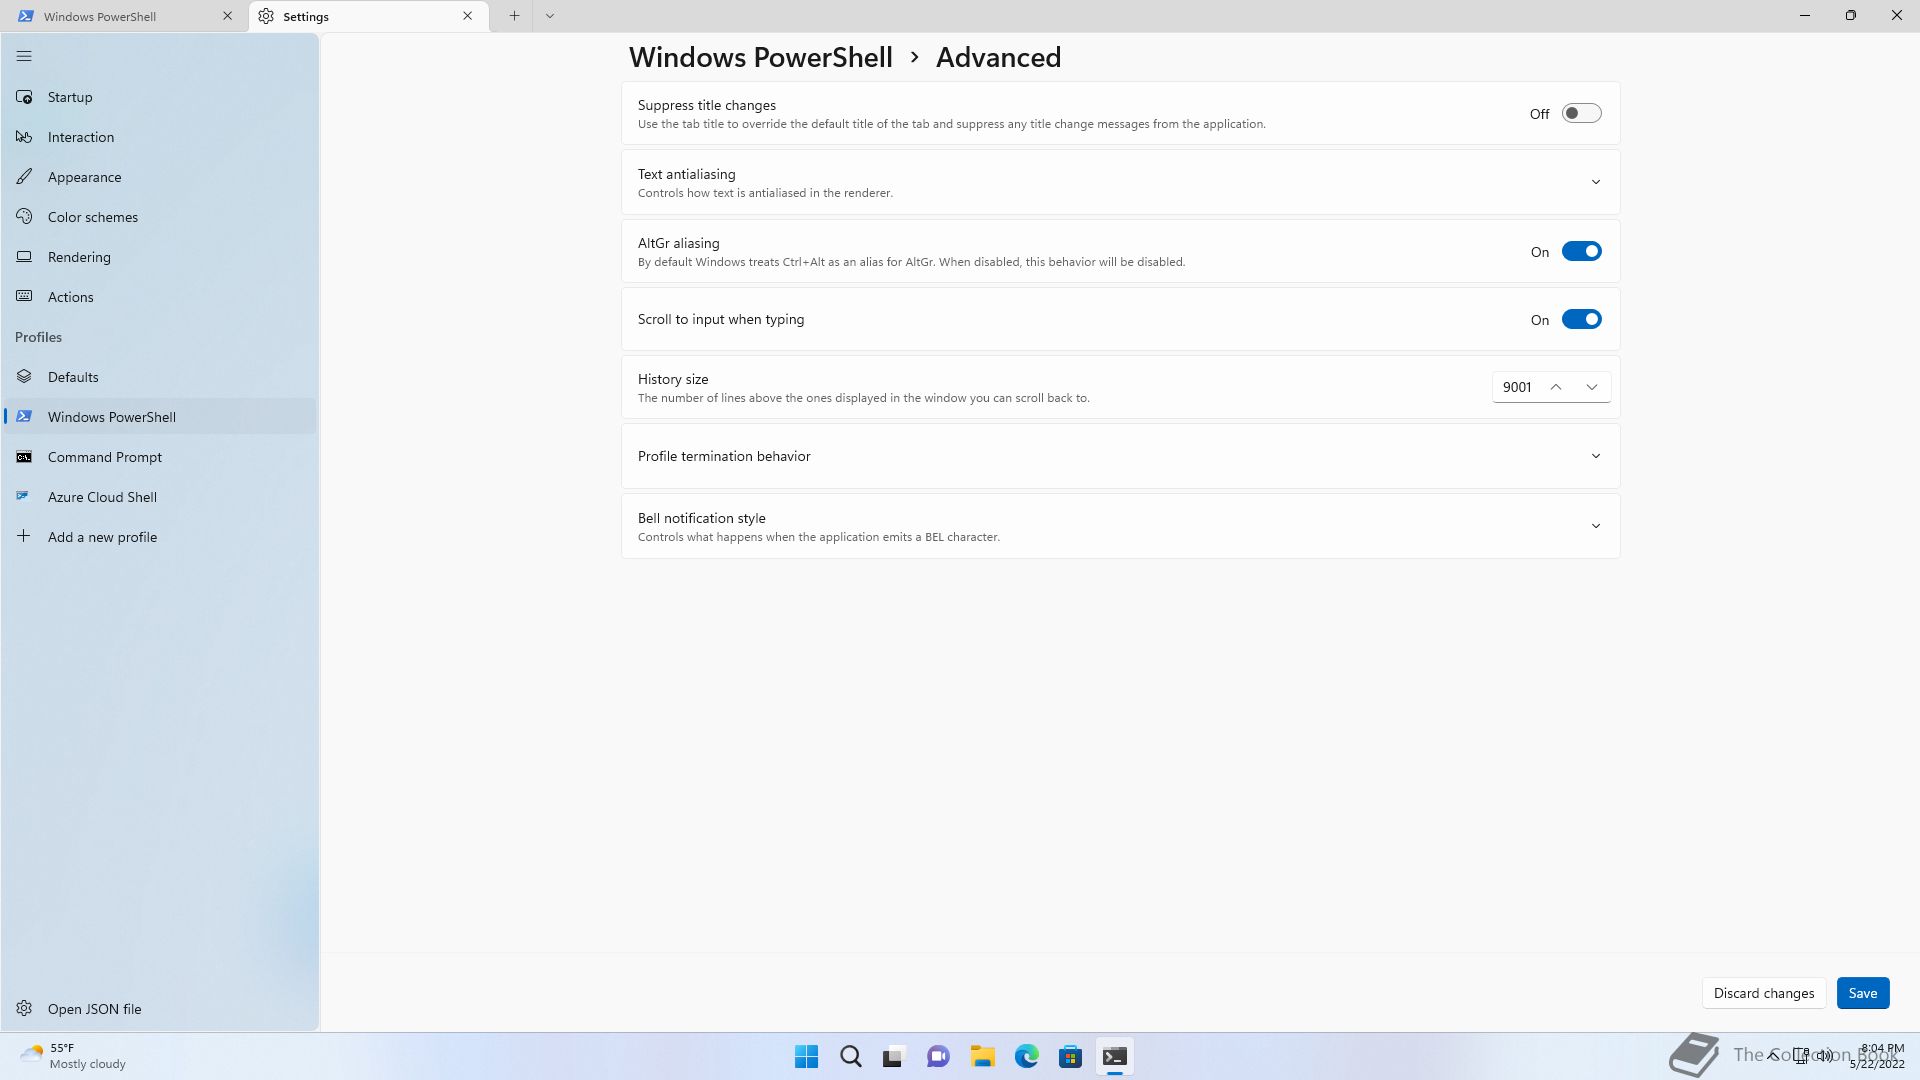Click the Appearance brush icon
The height and width of the screenshot is (1080, 1920).
tap(24, 177)
